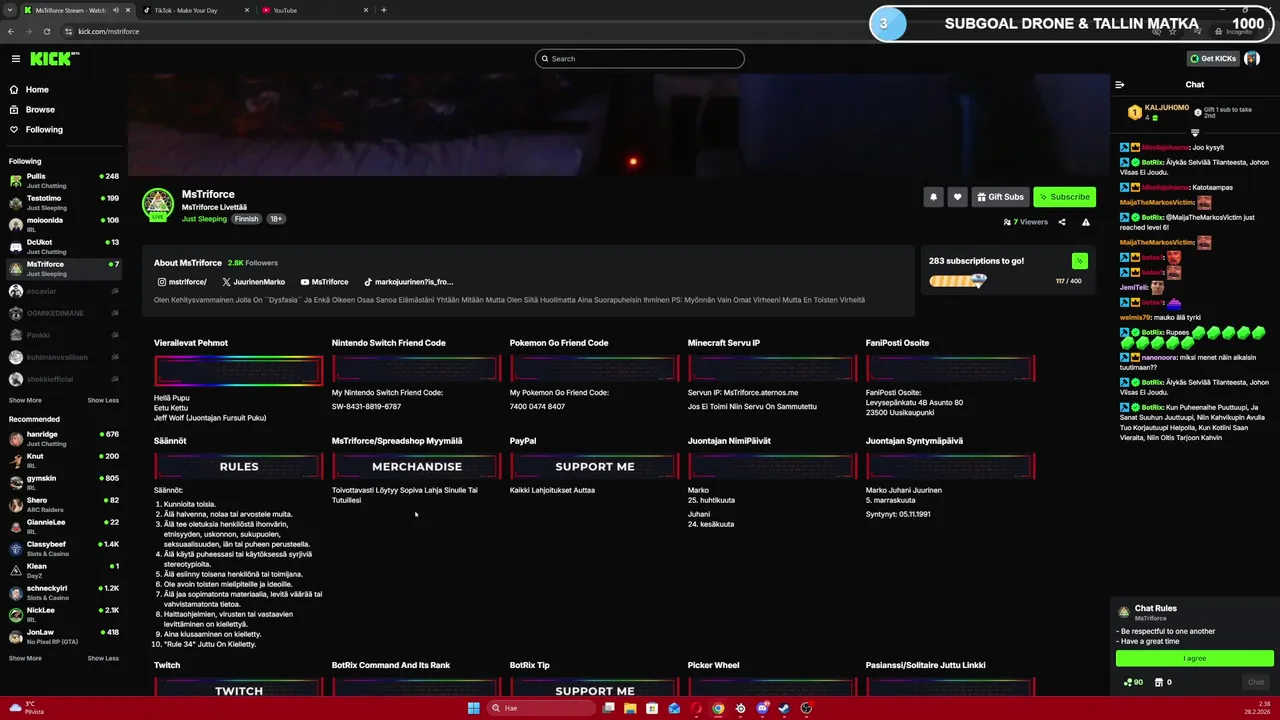The height and width of the screenshot is (720, 1280).
Task: Click the green icon on the subscription goal
Action: pyautogui.click(x=1079, y=261)
